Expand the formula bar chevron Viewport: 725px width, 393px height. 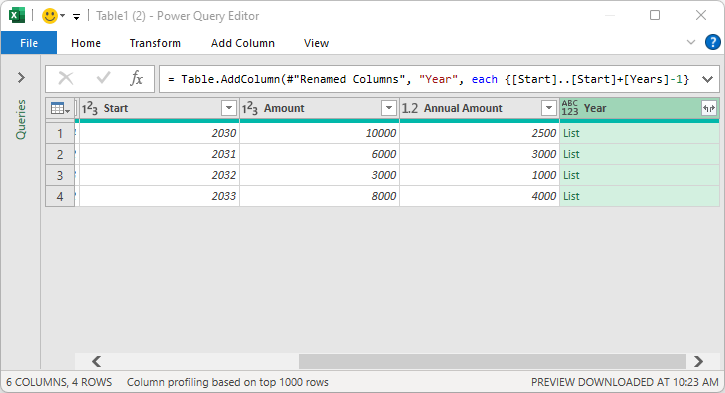[x=707, y=79]
